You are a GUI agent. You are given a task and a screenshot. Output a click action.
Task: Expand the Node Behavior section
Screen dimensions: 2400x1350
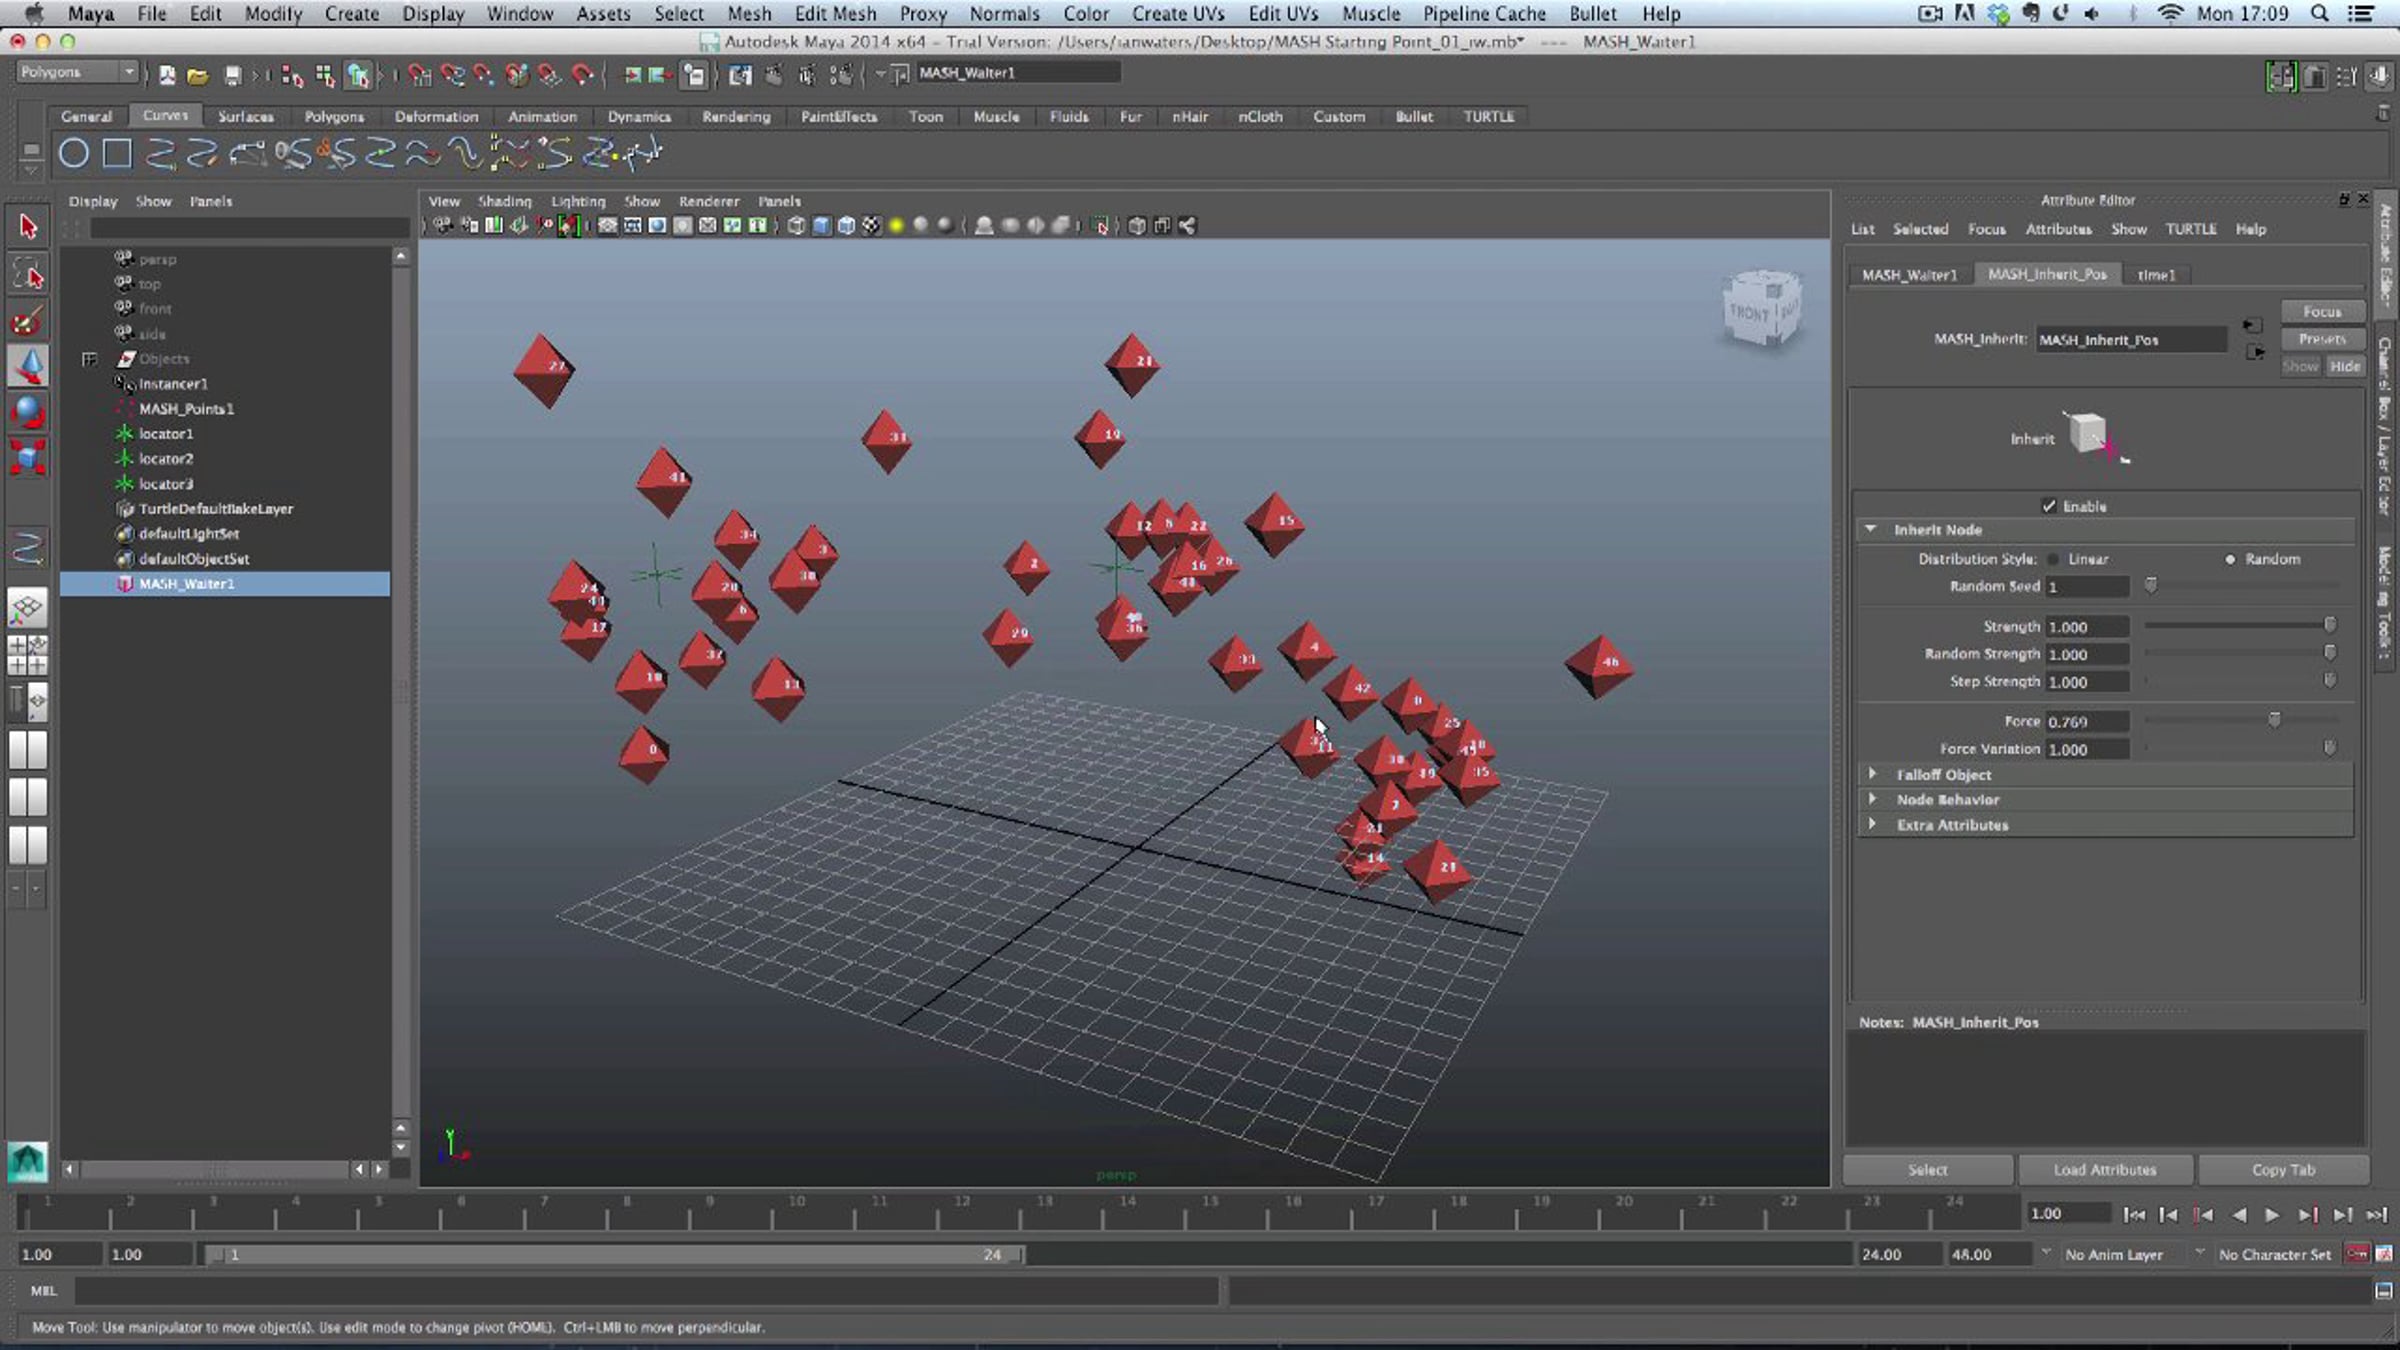coord(1872,799)
